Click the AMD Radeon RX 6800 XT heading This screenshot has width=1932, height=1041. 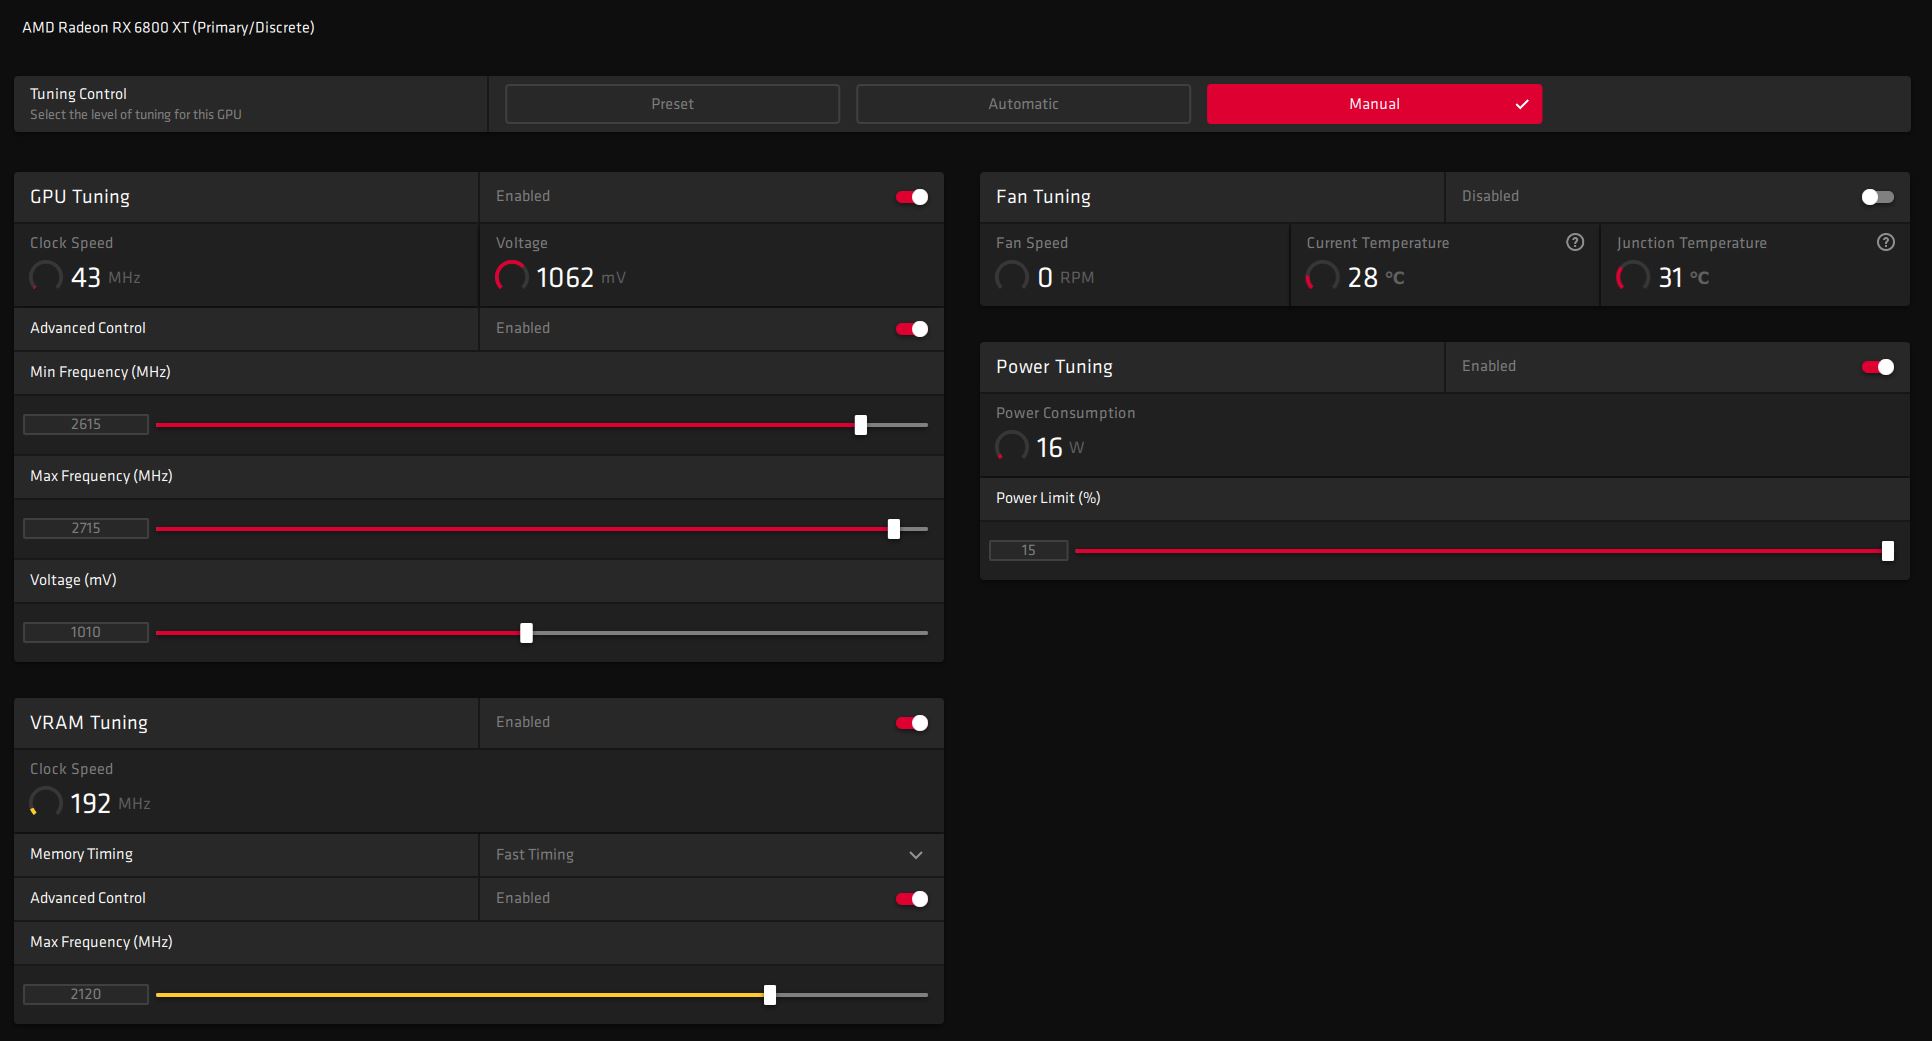tap(168, 27)
